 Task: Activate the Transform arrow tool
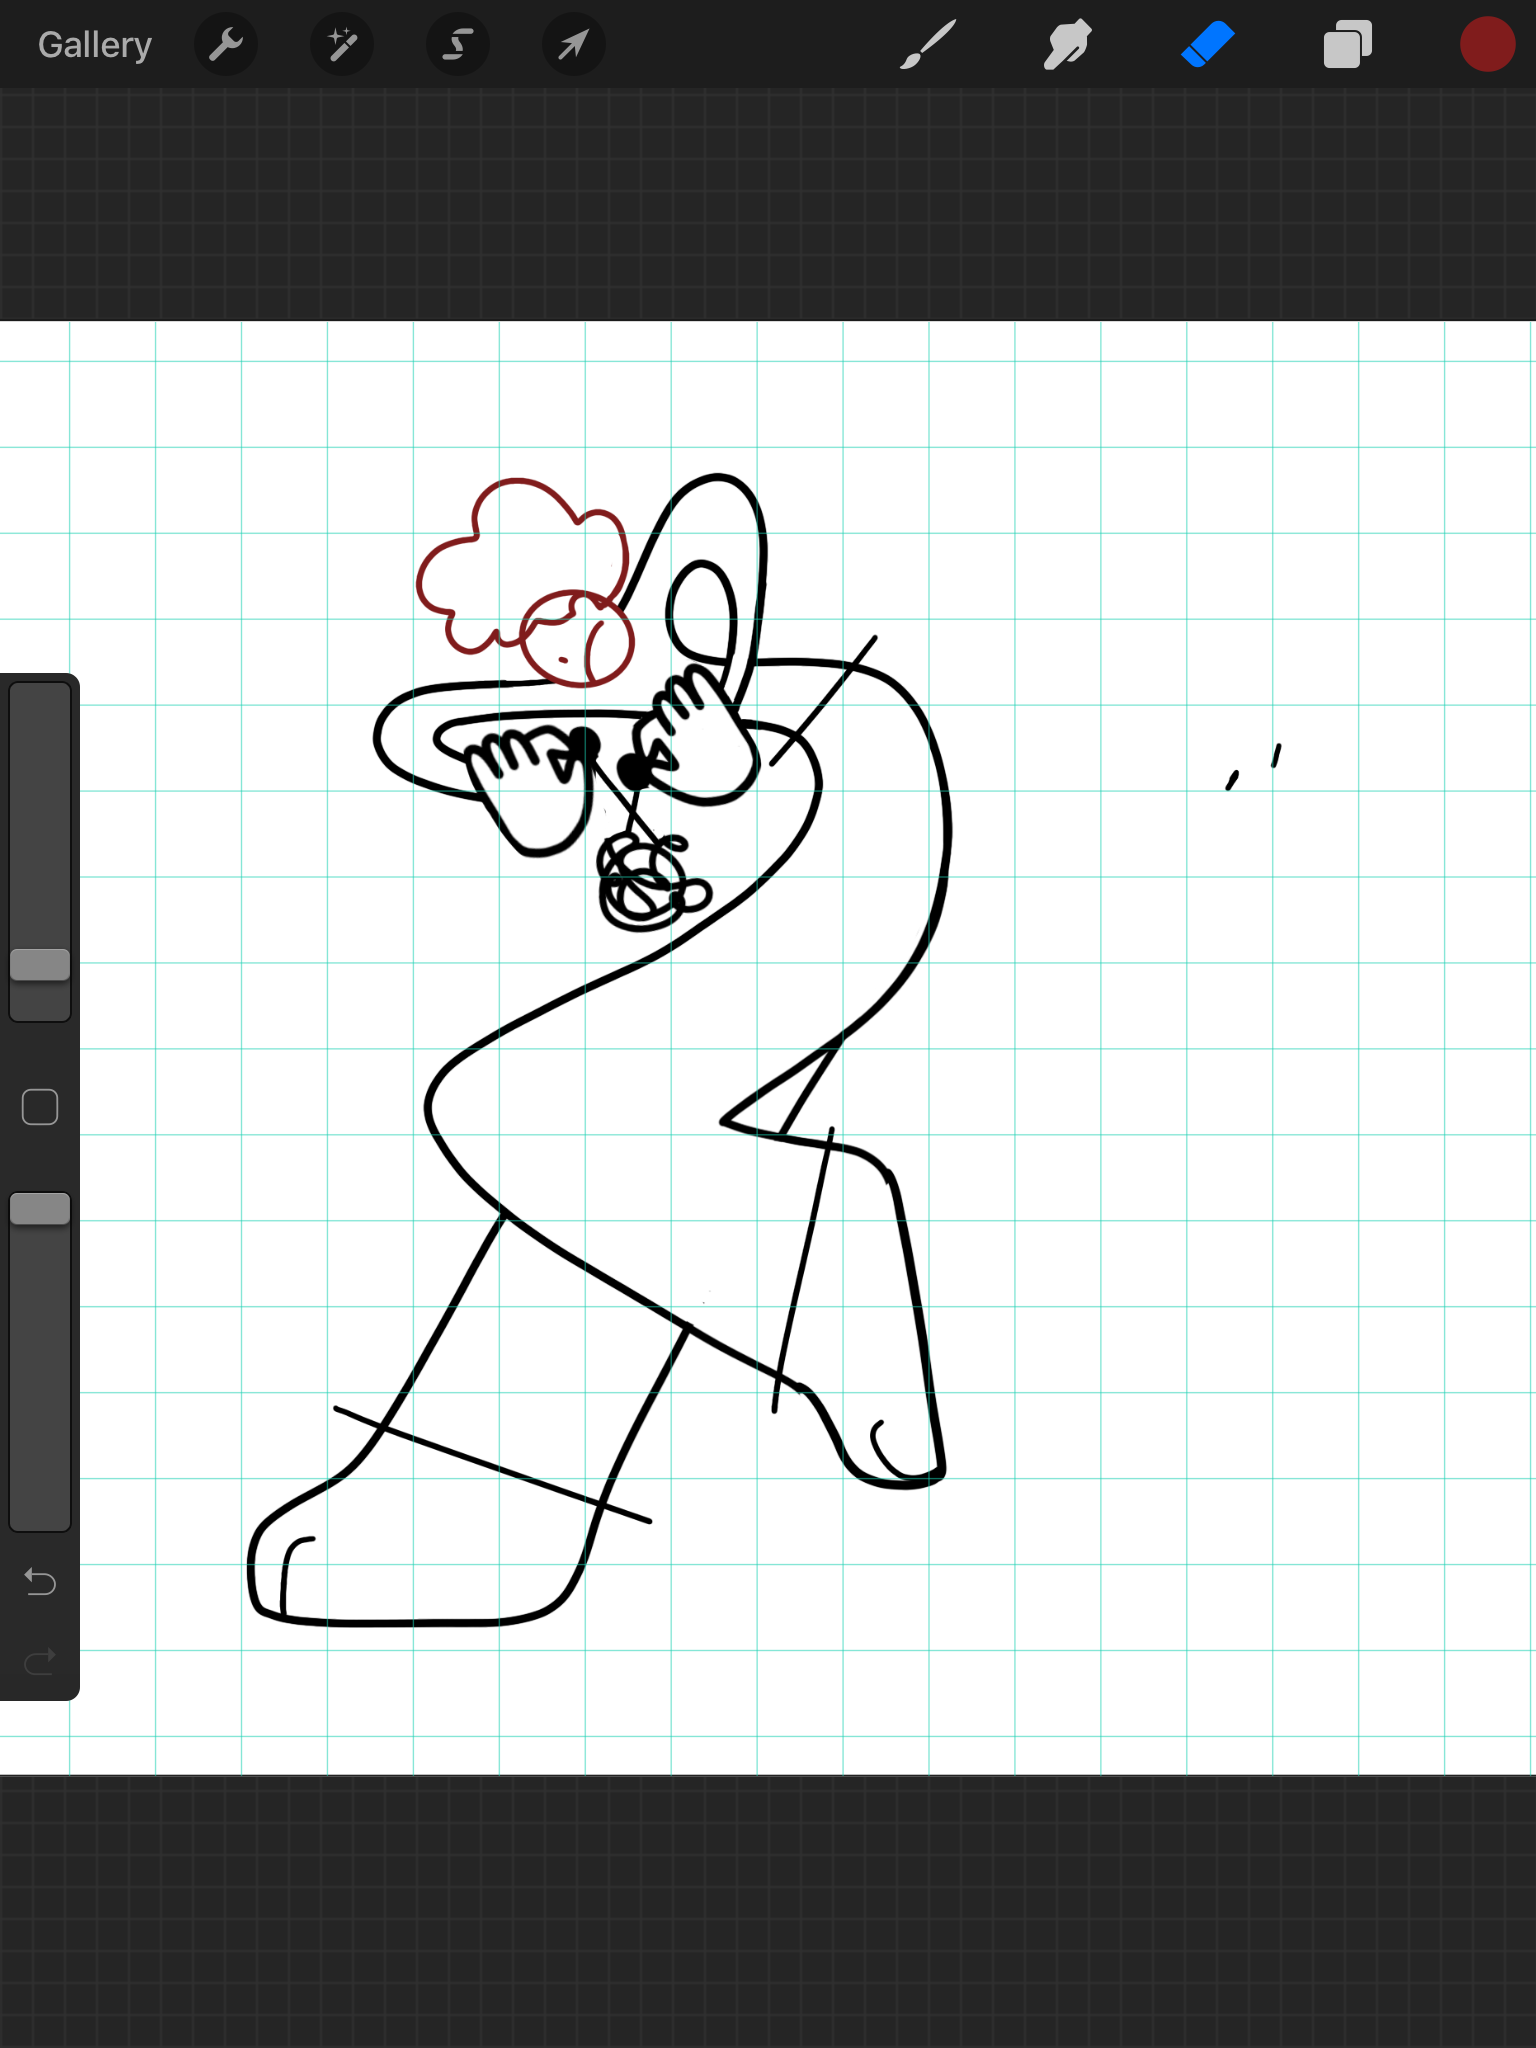(x=574, y=45)
